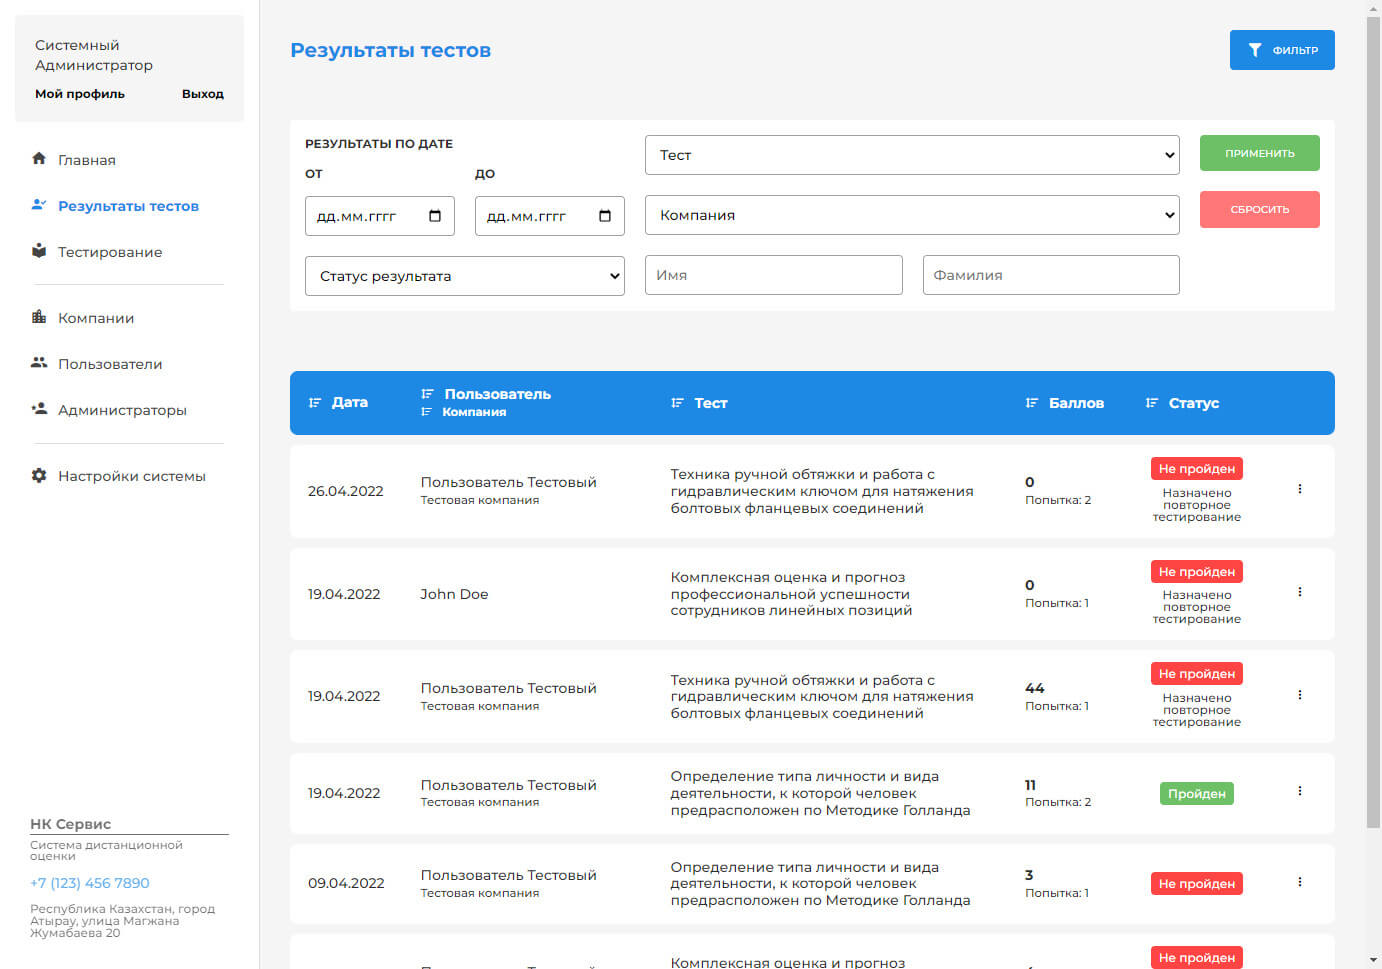Click the Результаты тестов page heading
Image resolution: width=1382 pixels, height=969 pixels.
pos(390,50)
